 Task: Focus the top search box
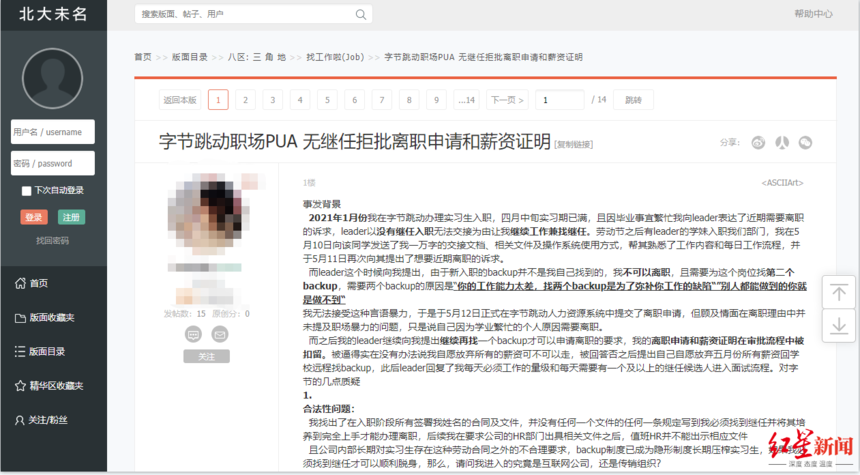(x=253, y=14)
